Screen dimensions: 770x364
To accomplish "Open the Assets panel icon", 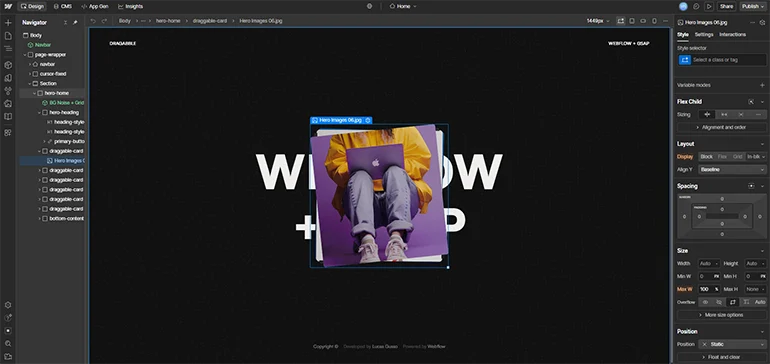I will coord(8,104).
